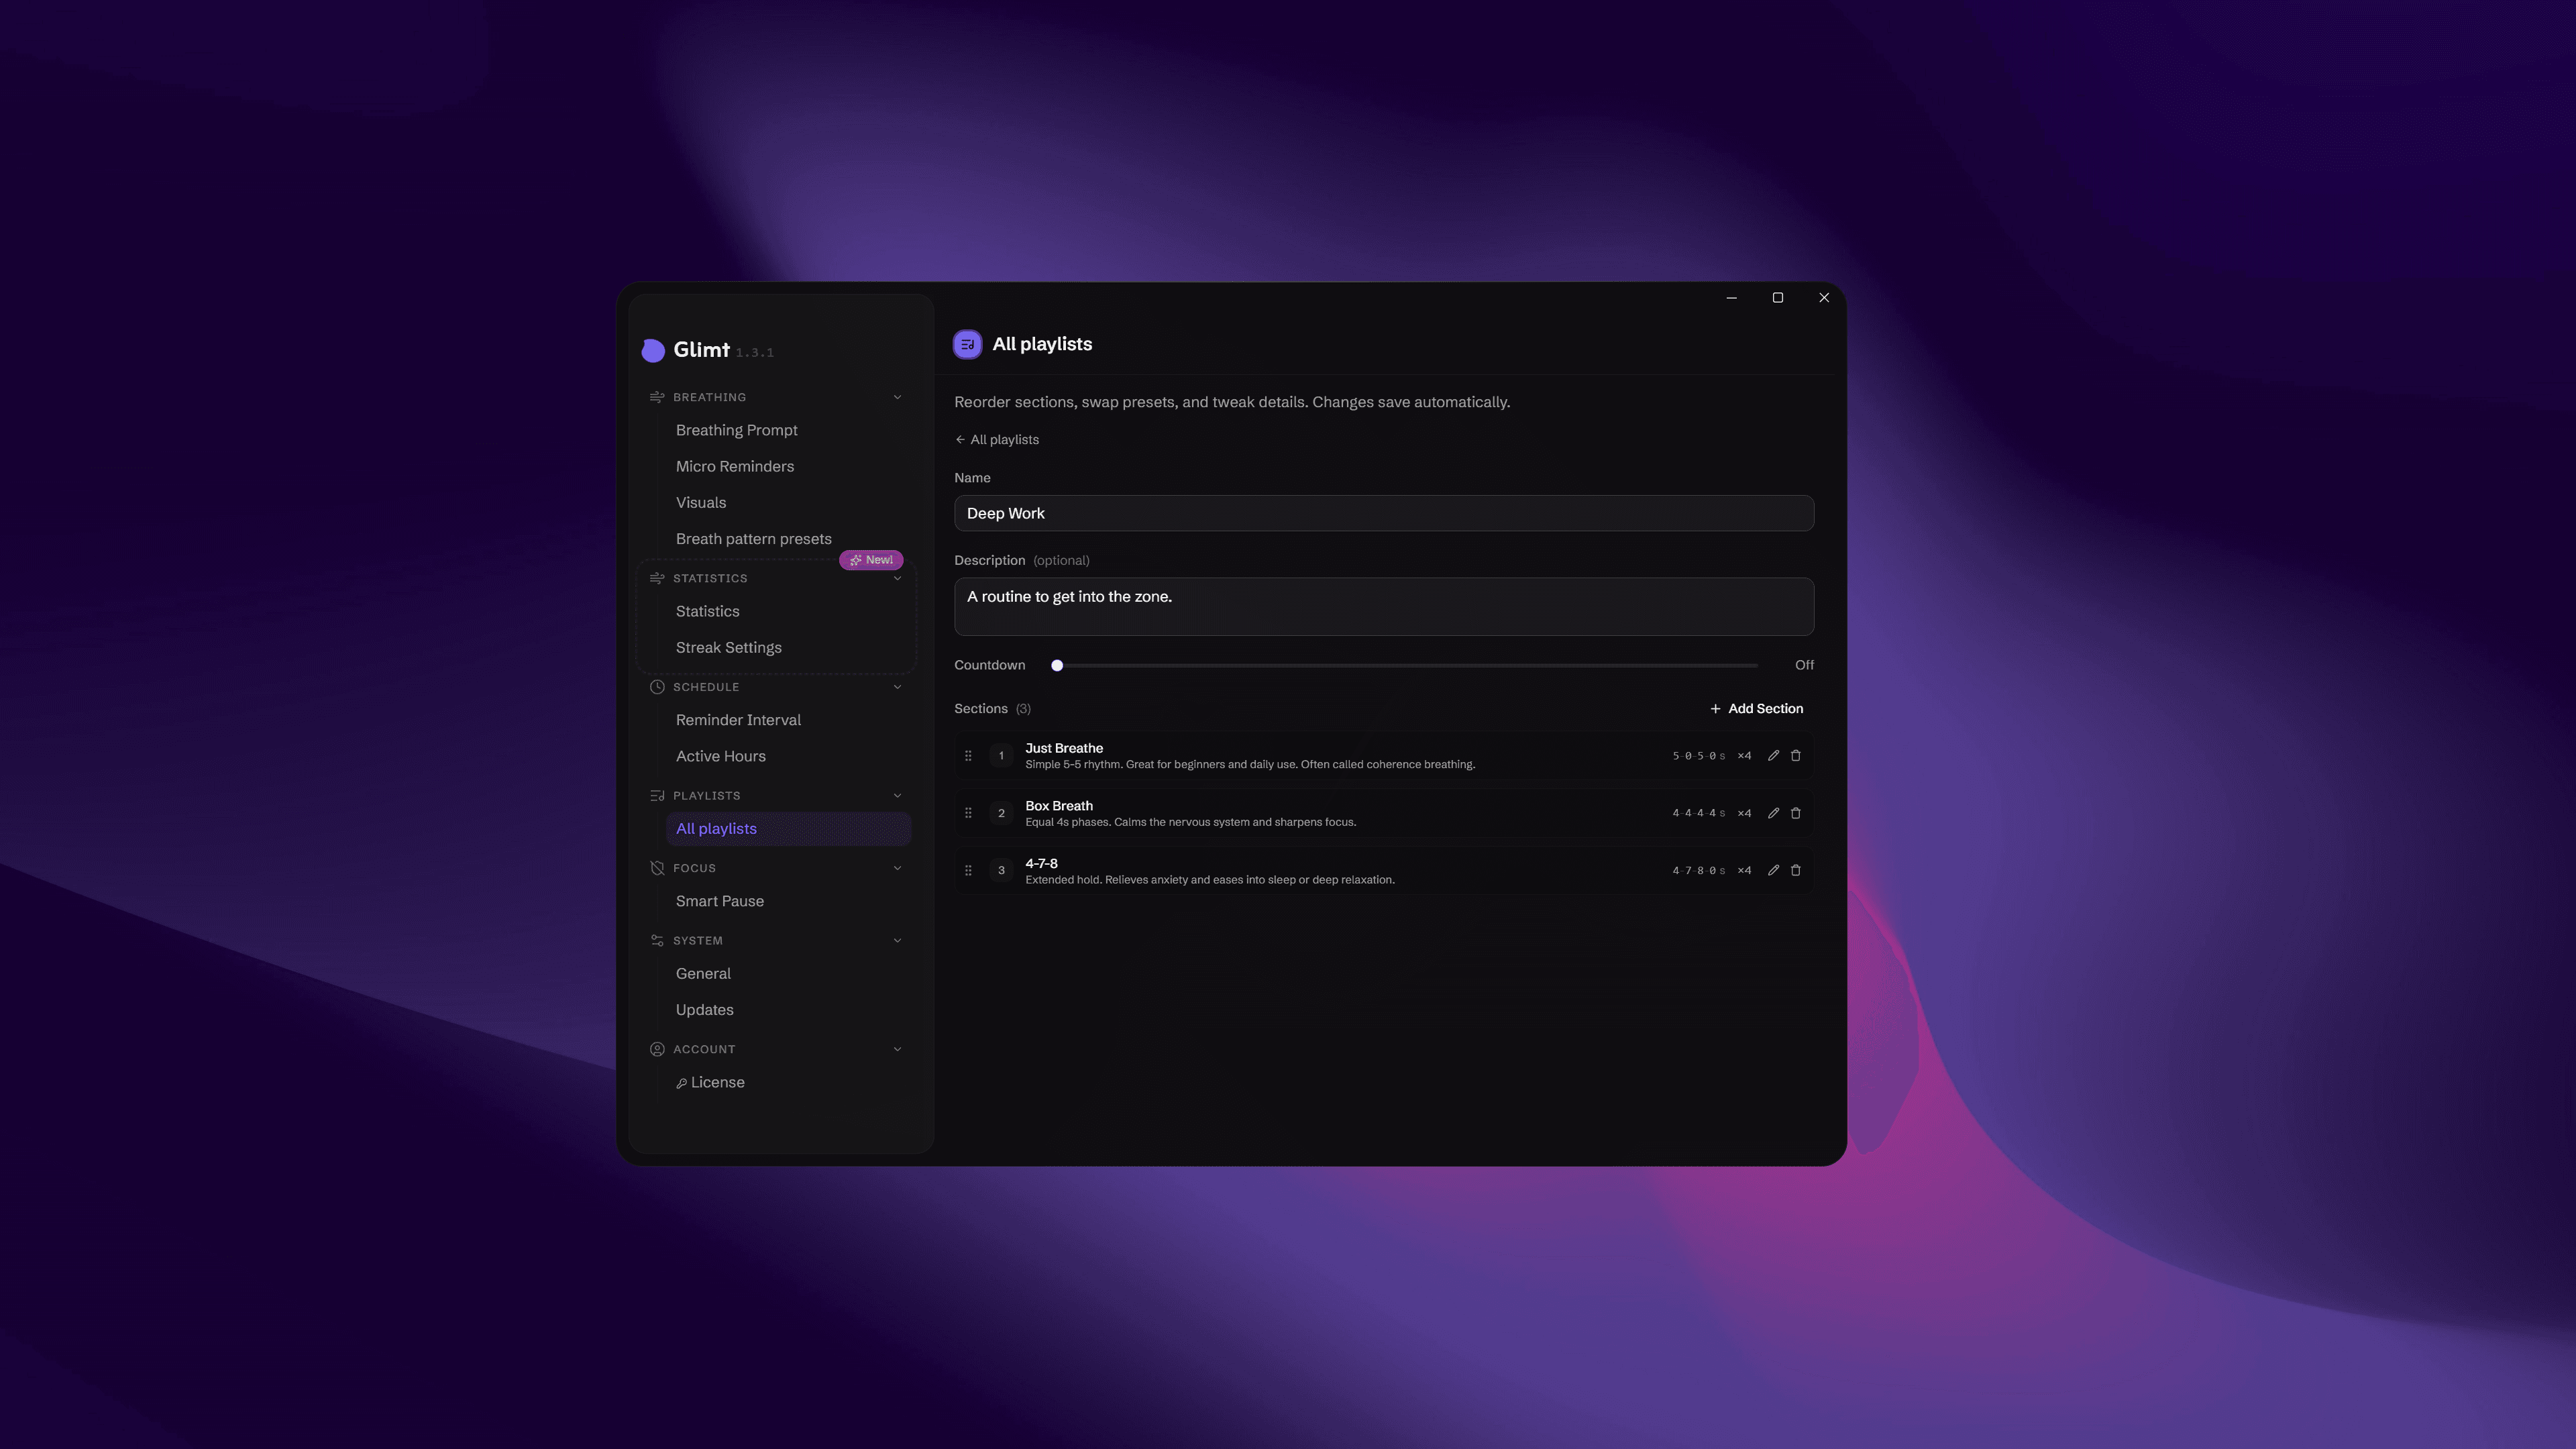Delete the Box Breath section trash icon
2576x1449 pixels.
pyautogui.click(x=1795, y=813)
